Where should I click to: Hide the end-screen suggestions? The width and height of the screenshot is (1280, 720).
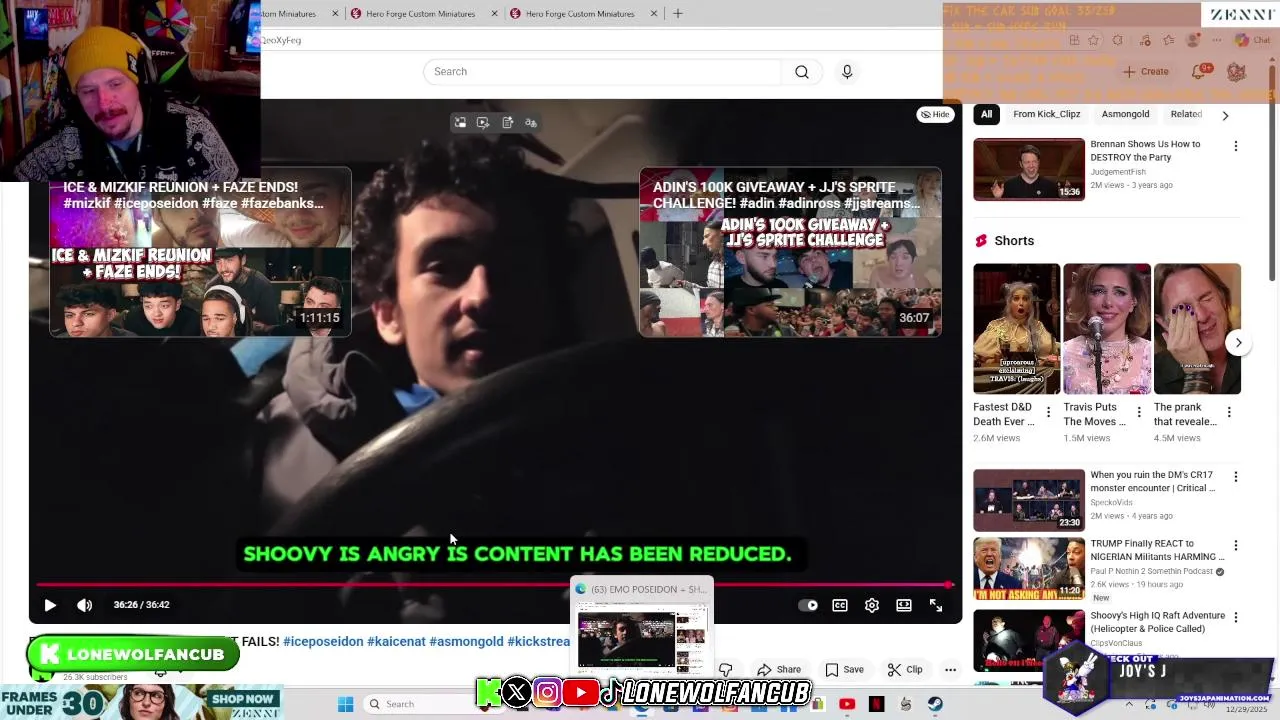point(935,114)
